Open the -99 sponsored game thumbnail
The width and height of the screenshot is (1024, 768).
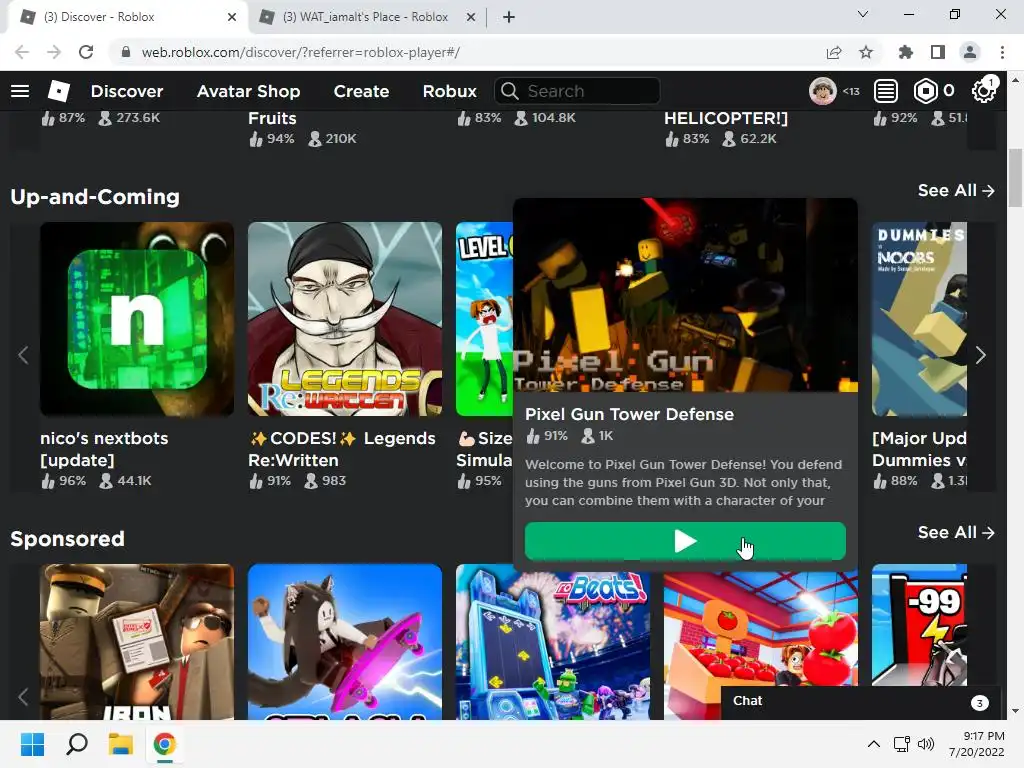919,626
